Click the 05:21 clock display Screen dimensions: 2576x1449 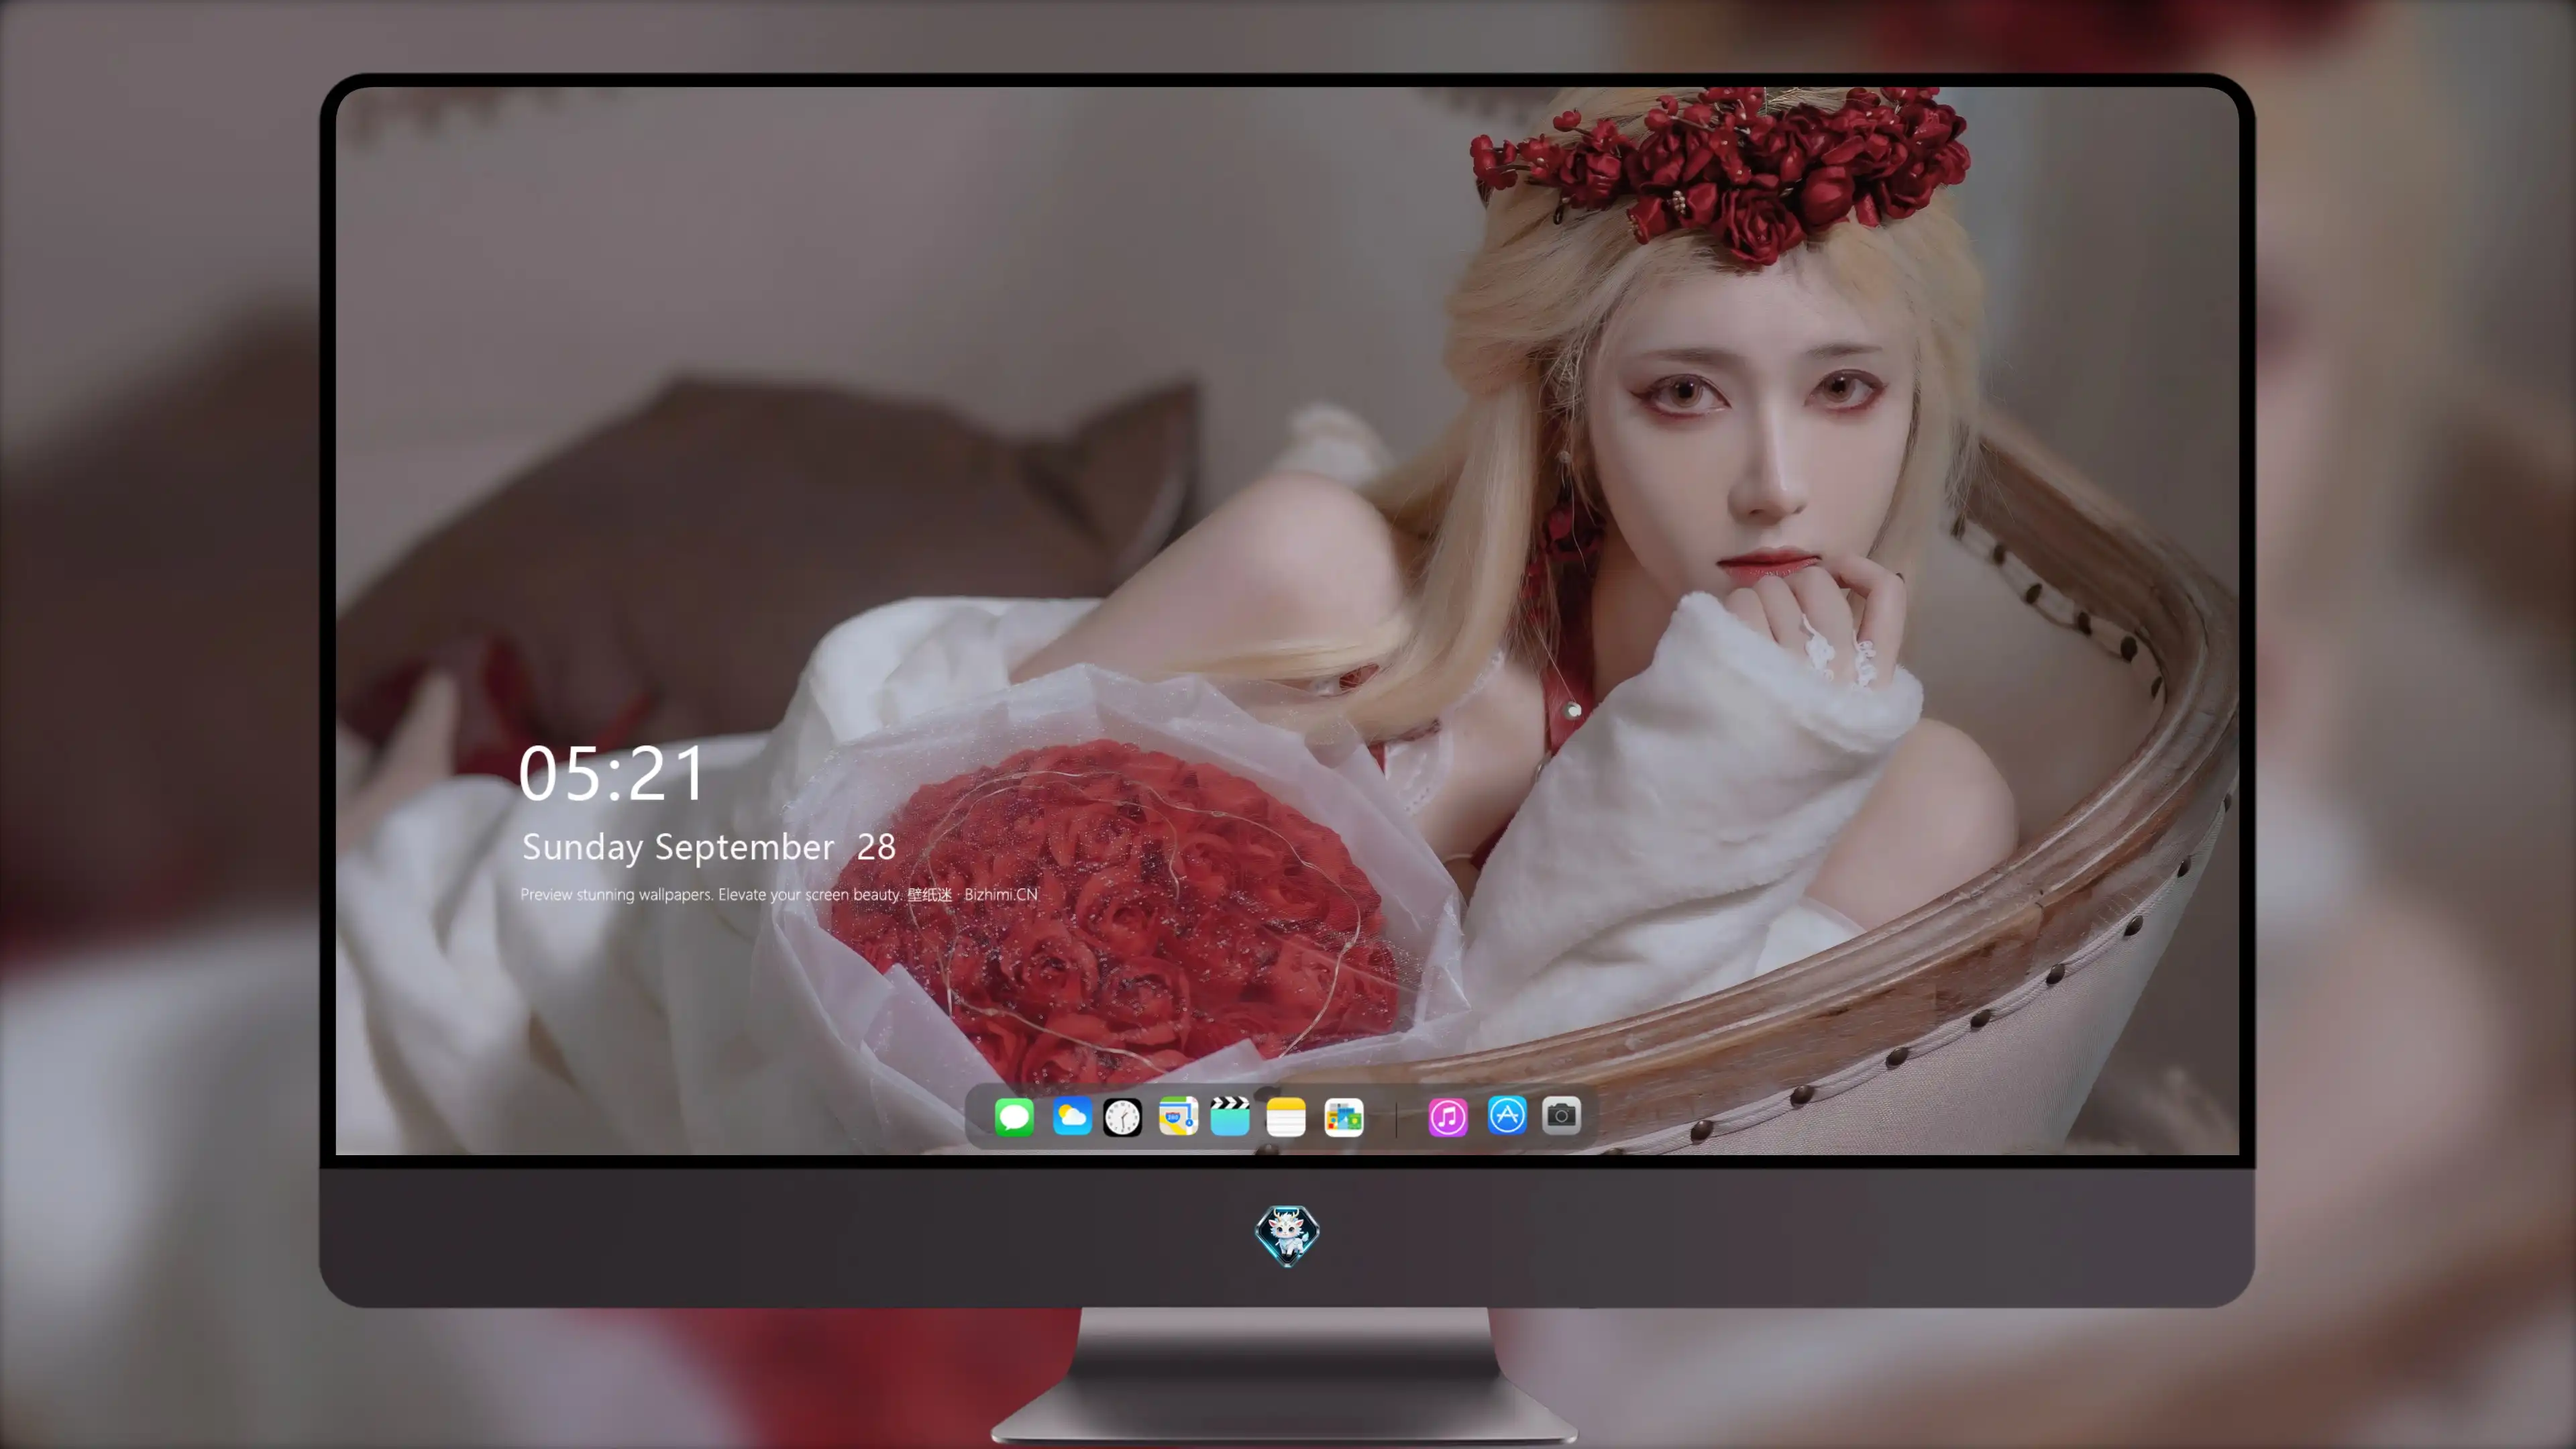coord(611,773)
